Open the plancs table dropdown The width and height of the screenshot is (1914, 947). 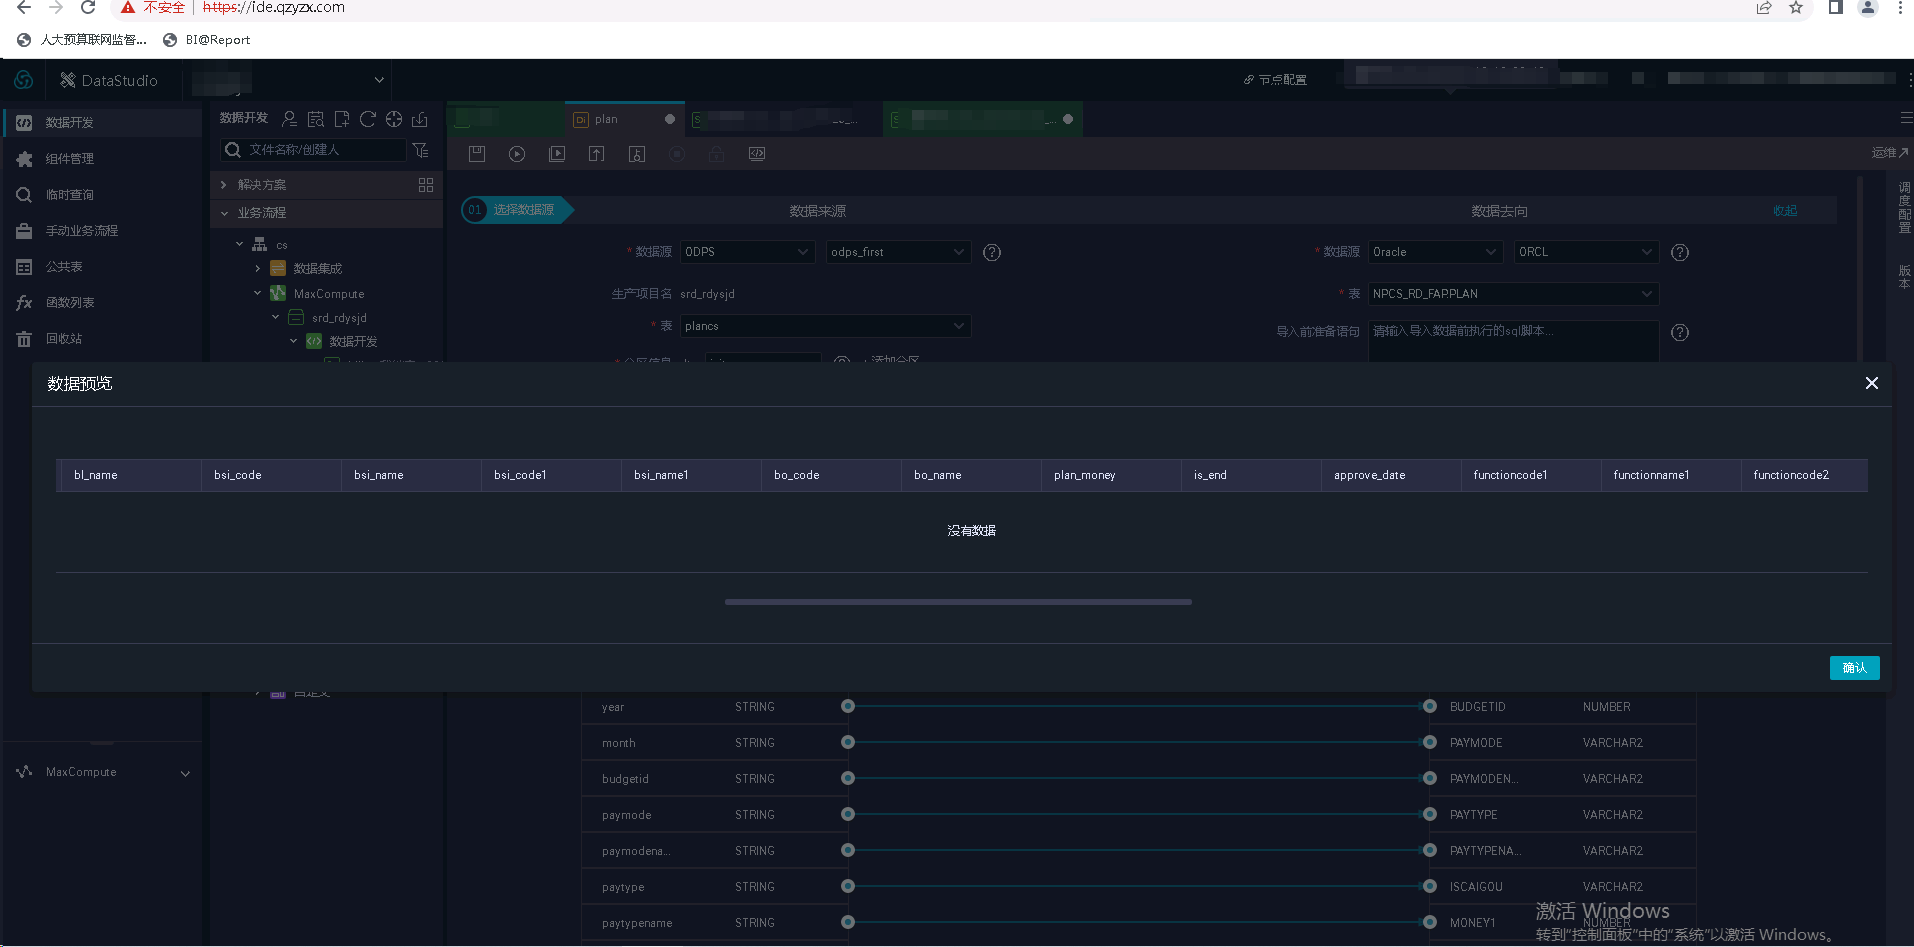[825, 326]
